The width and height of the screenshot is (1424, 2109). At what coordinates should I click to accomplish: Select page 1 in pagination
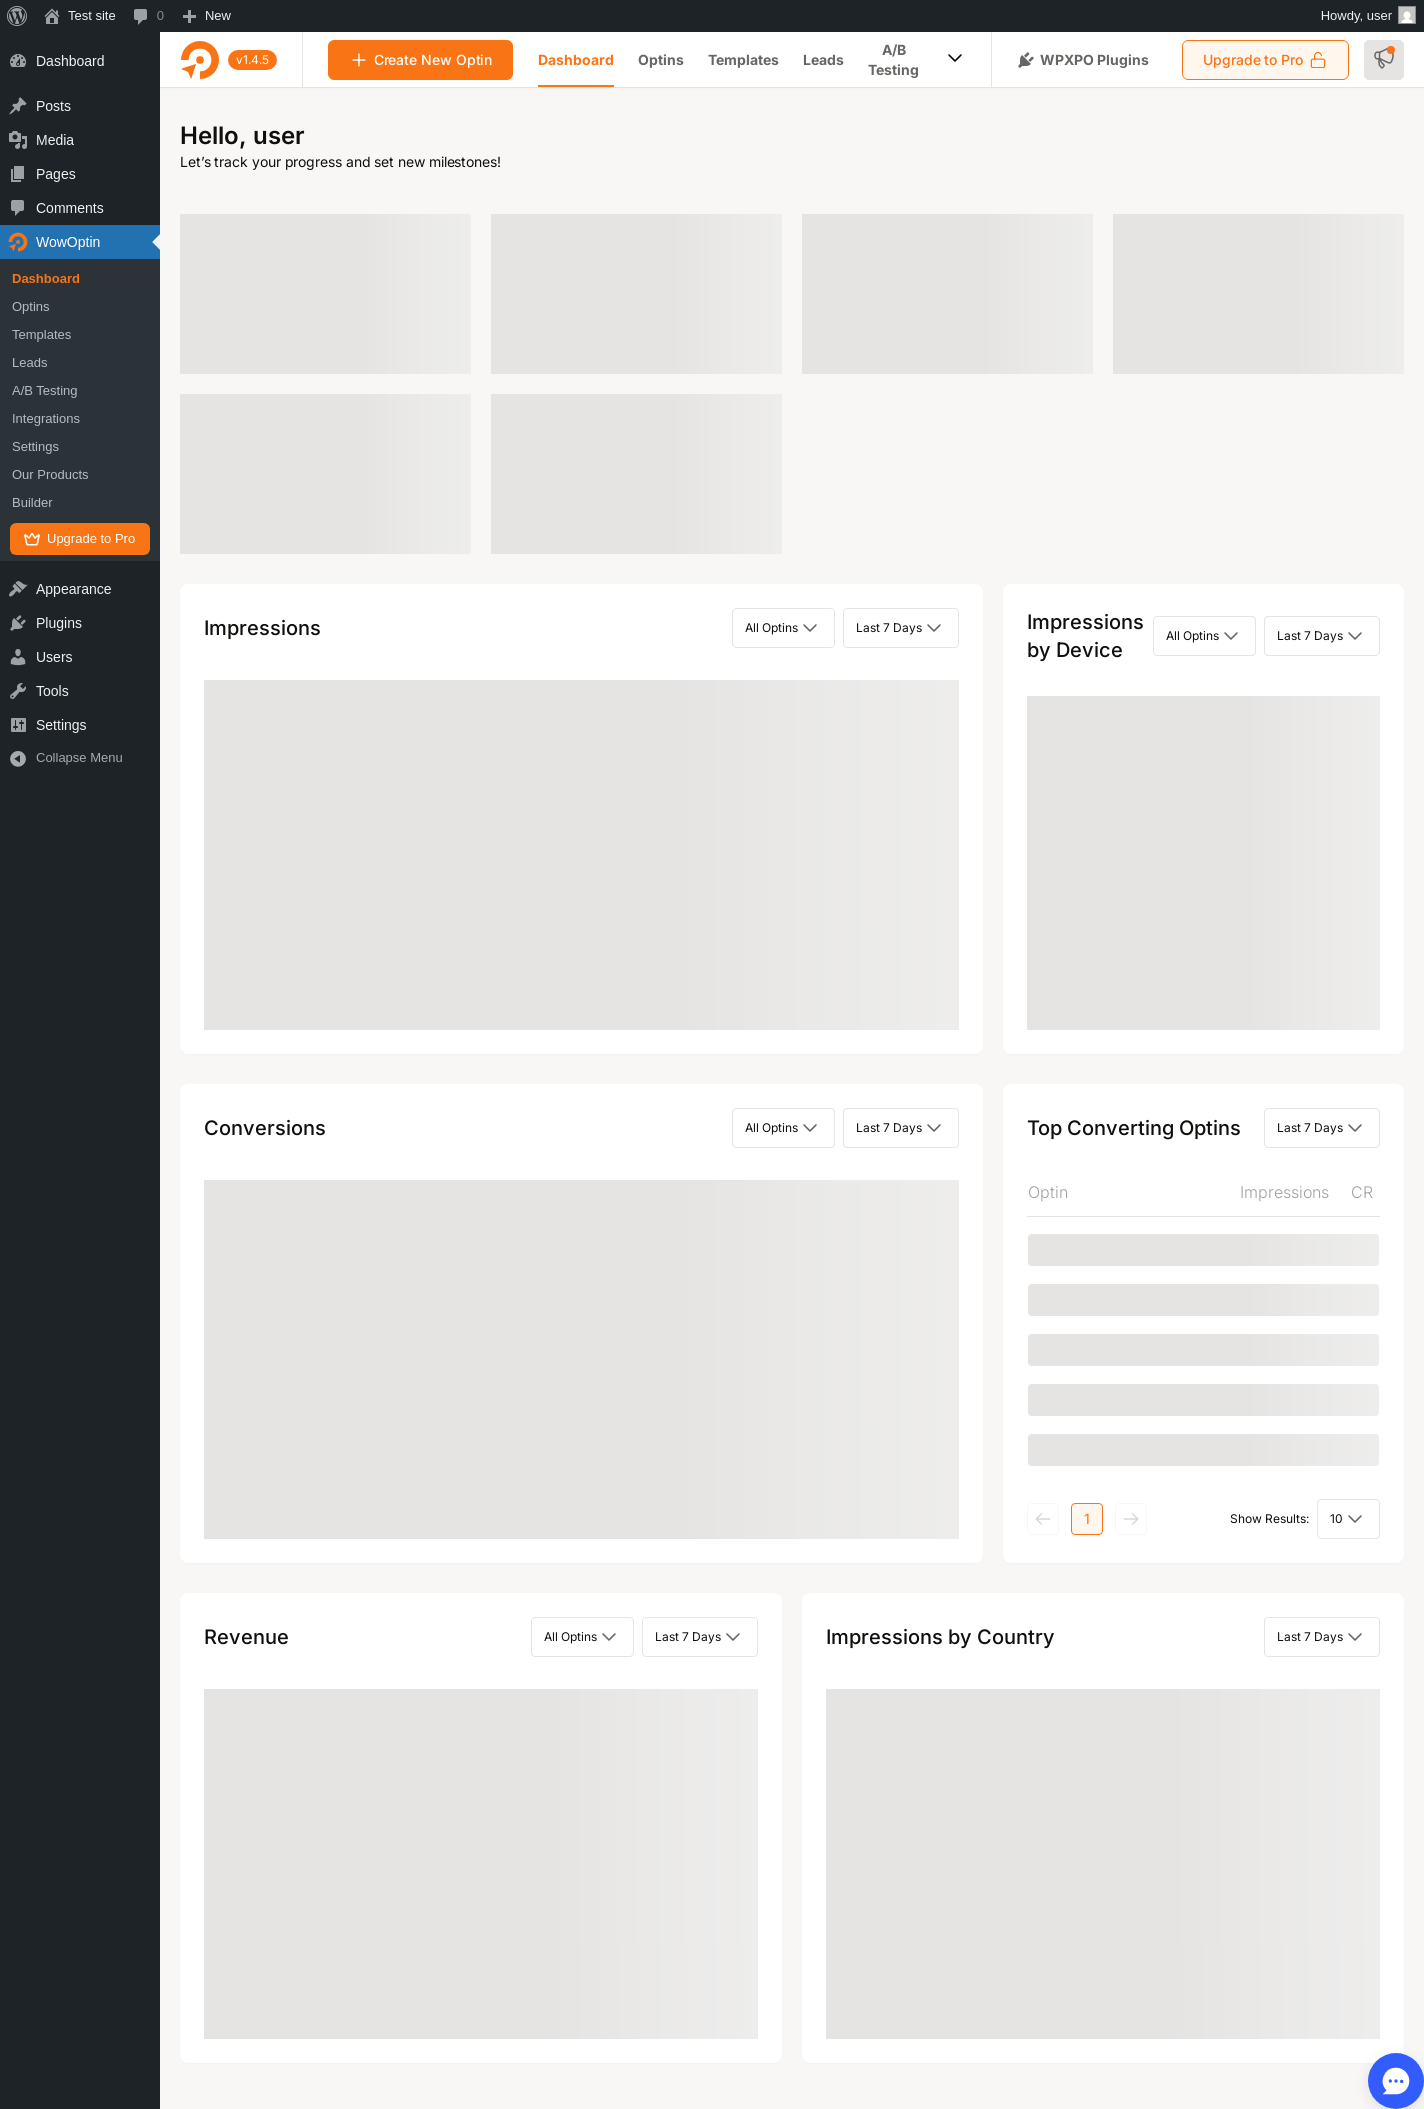pyautogui.click(x=1087, y=1519)
